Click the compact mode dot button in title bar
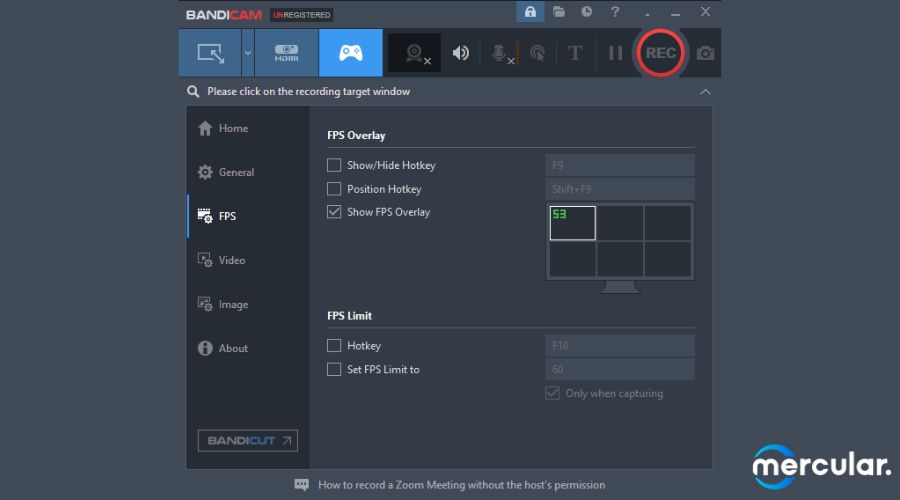 tap(647, 14)
